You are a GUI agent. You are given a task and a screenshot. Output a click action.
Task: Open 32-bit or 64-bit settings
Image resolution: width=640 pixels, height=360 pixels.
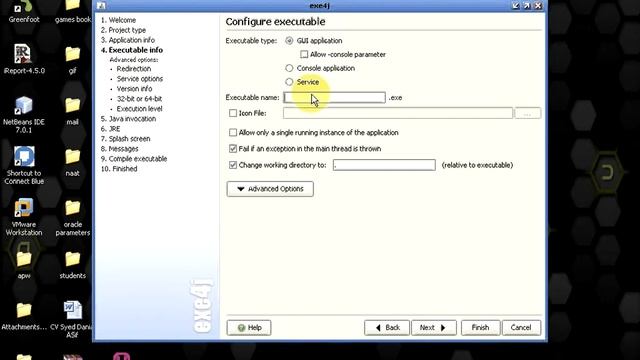tap(139, 99)
